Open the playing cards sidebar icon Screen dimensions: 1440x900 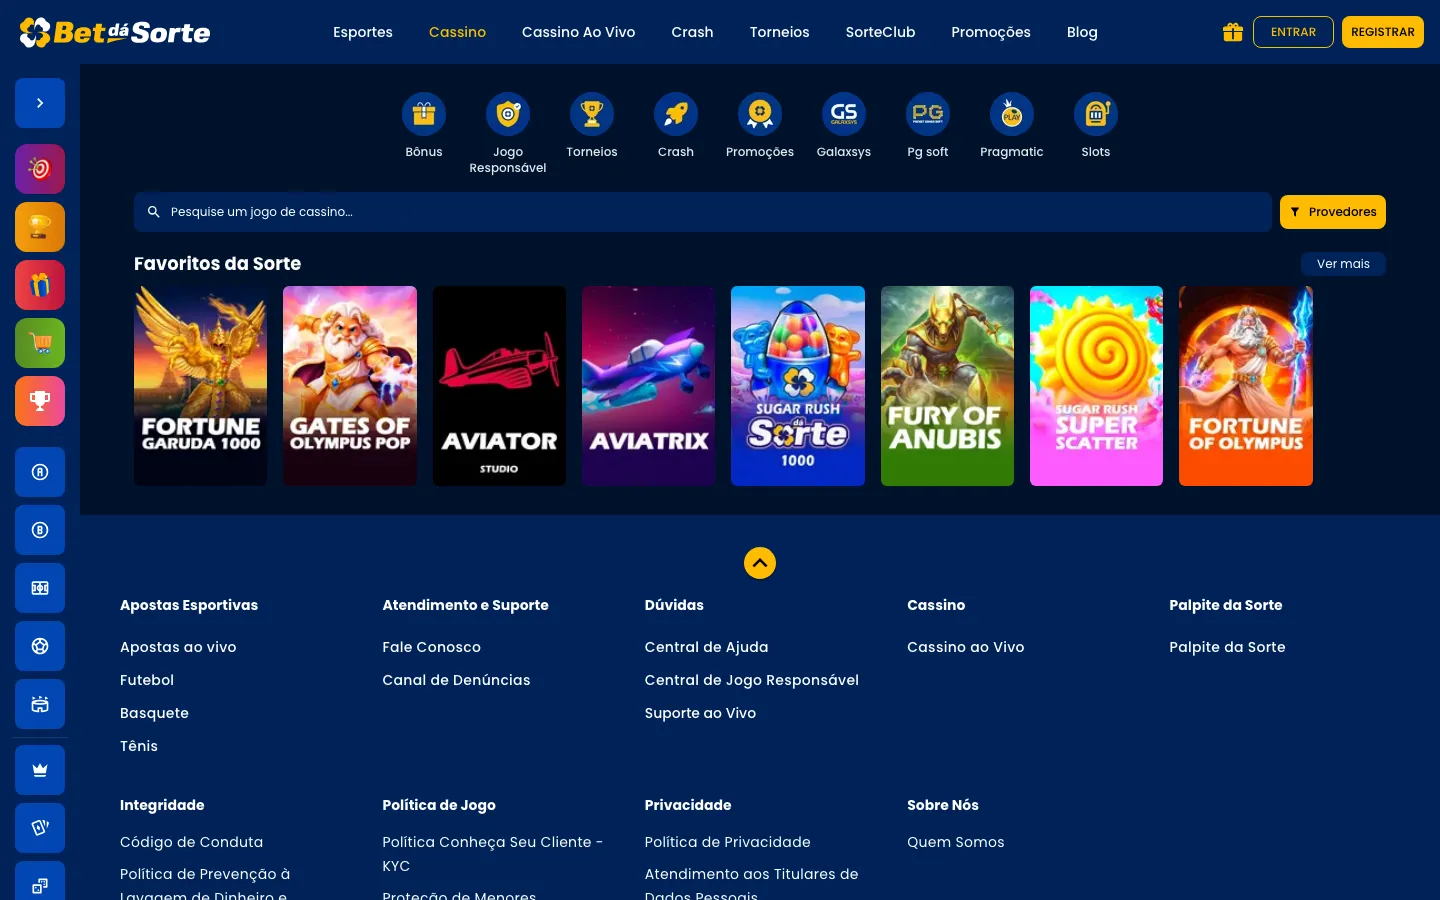click(x=40, y=828)
